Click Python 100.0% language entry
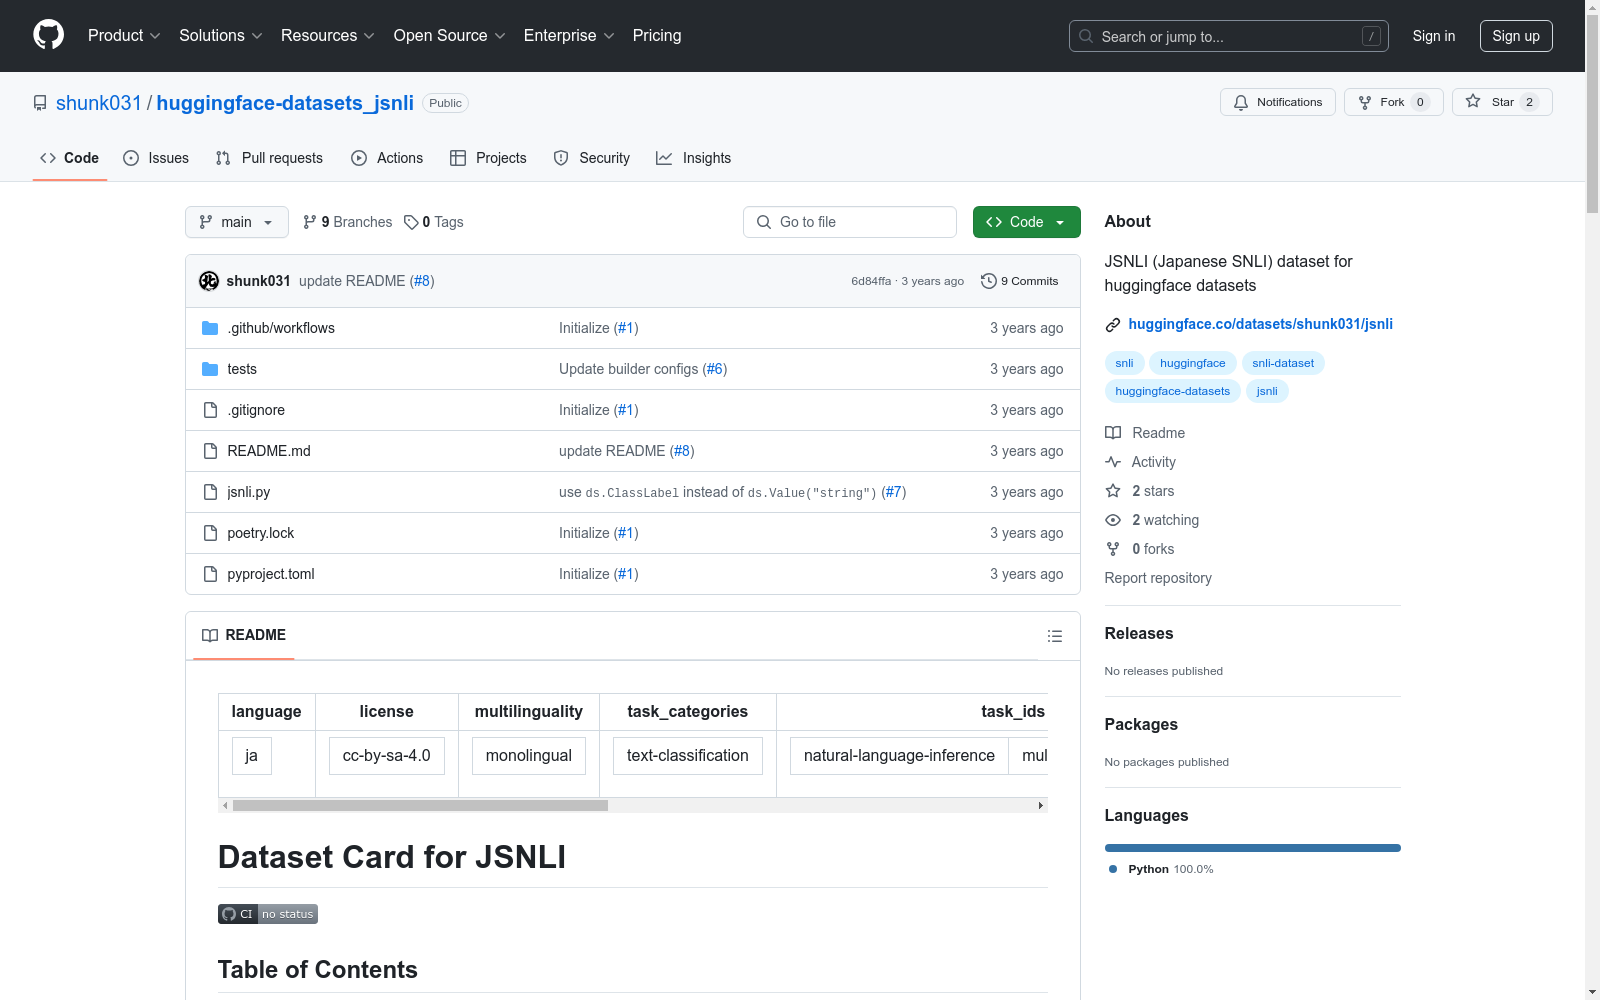Screen dimensions: 1600x1000 point(1161,869)
